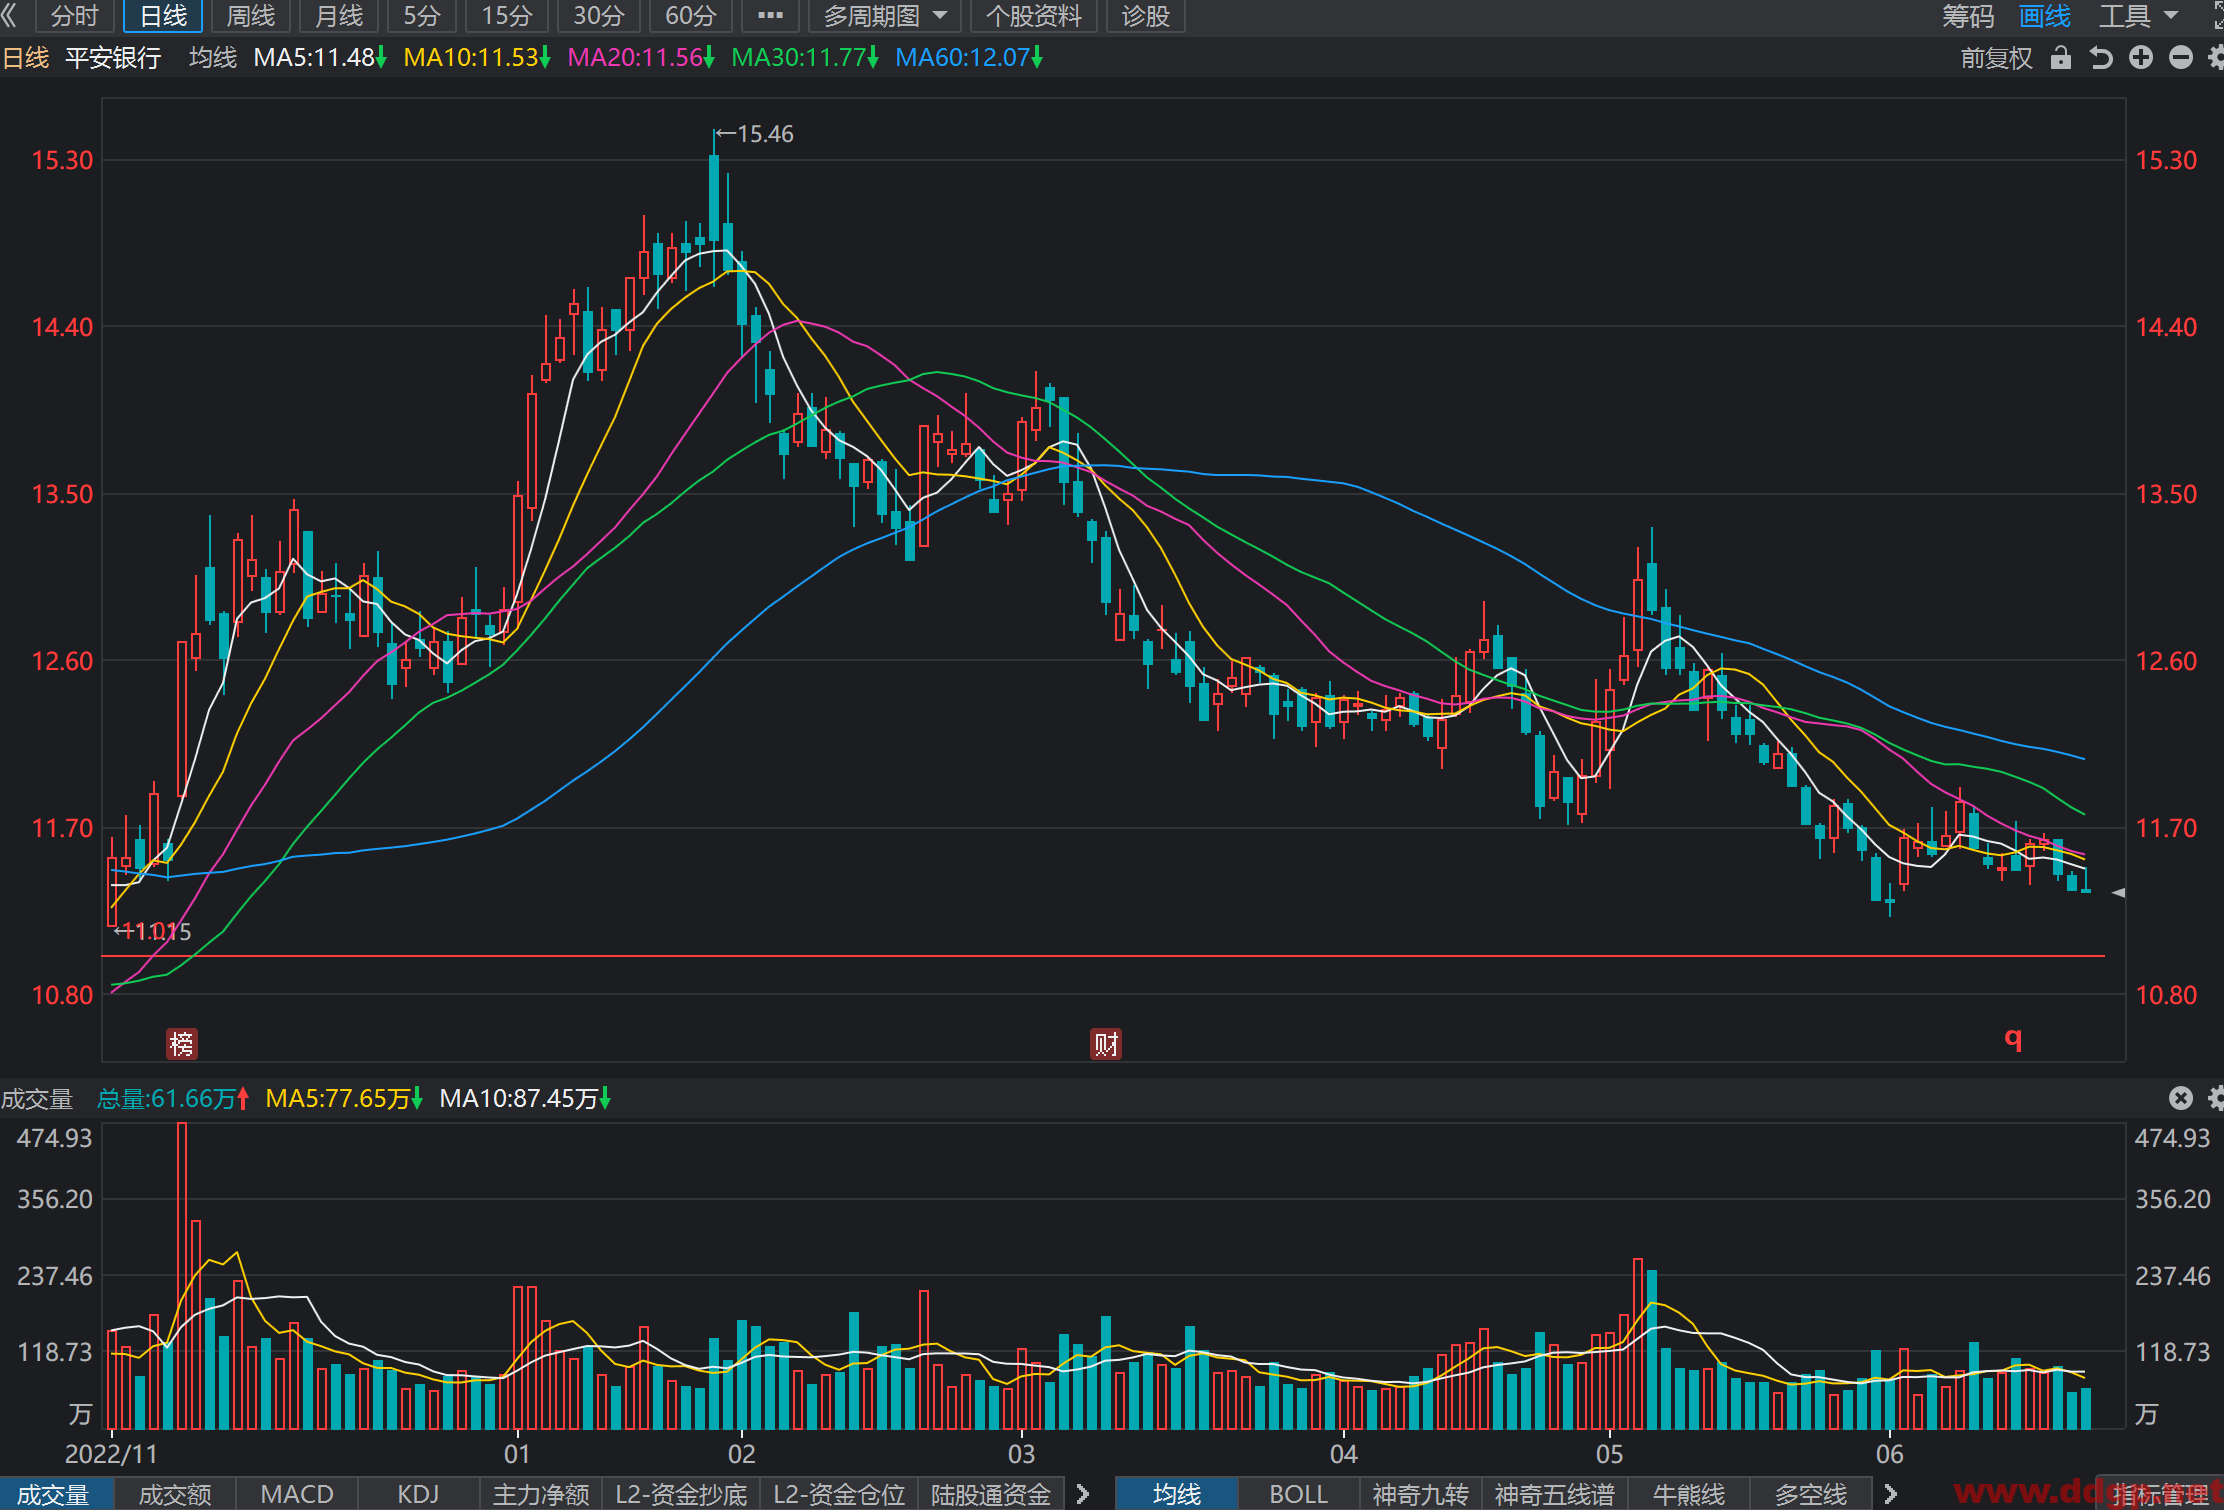This screenshot has height=1510, width=2224.
Task: Select 成交量 sub-indicator tab
Action: 54,1494
